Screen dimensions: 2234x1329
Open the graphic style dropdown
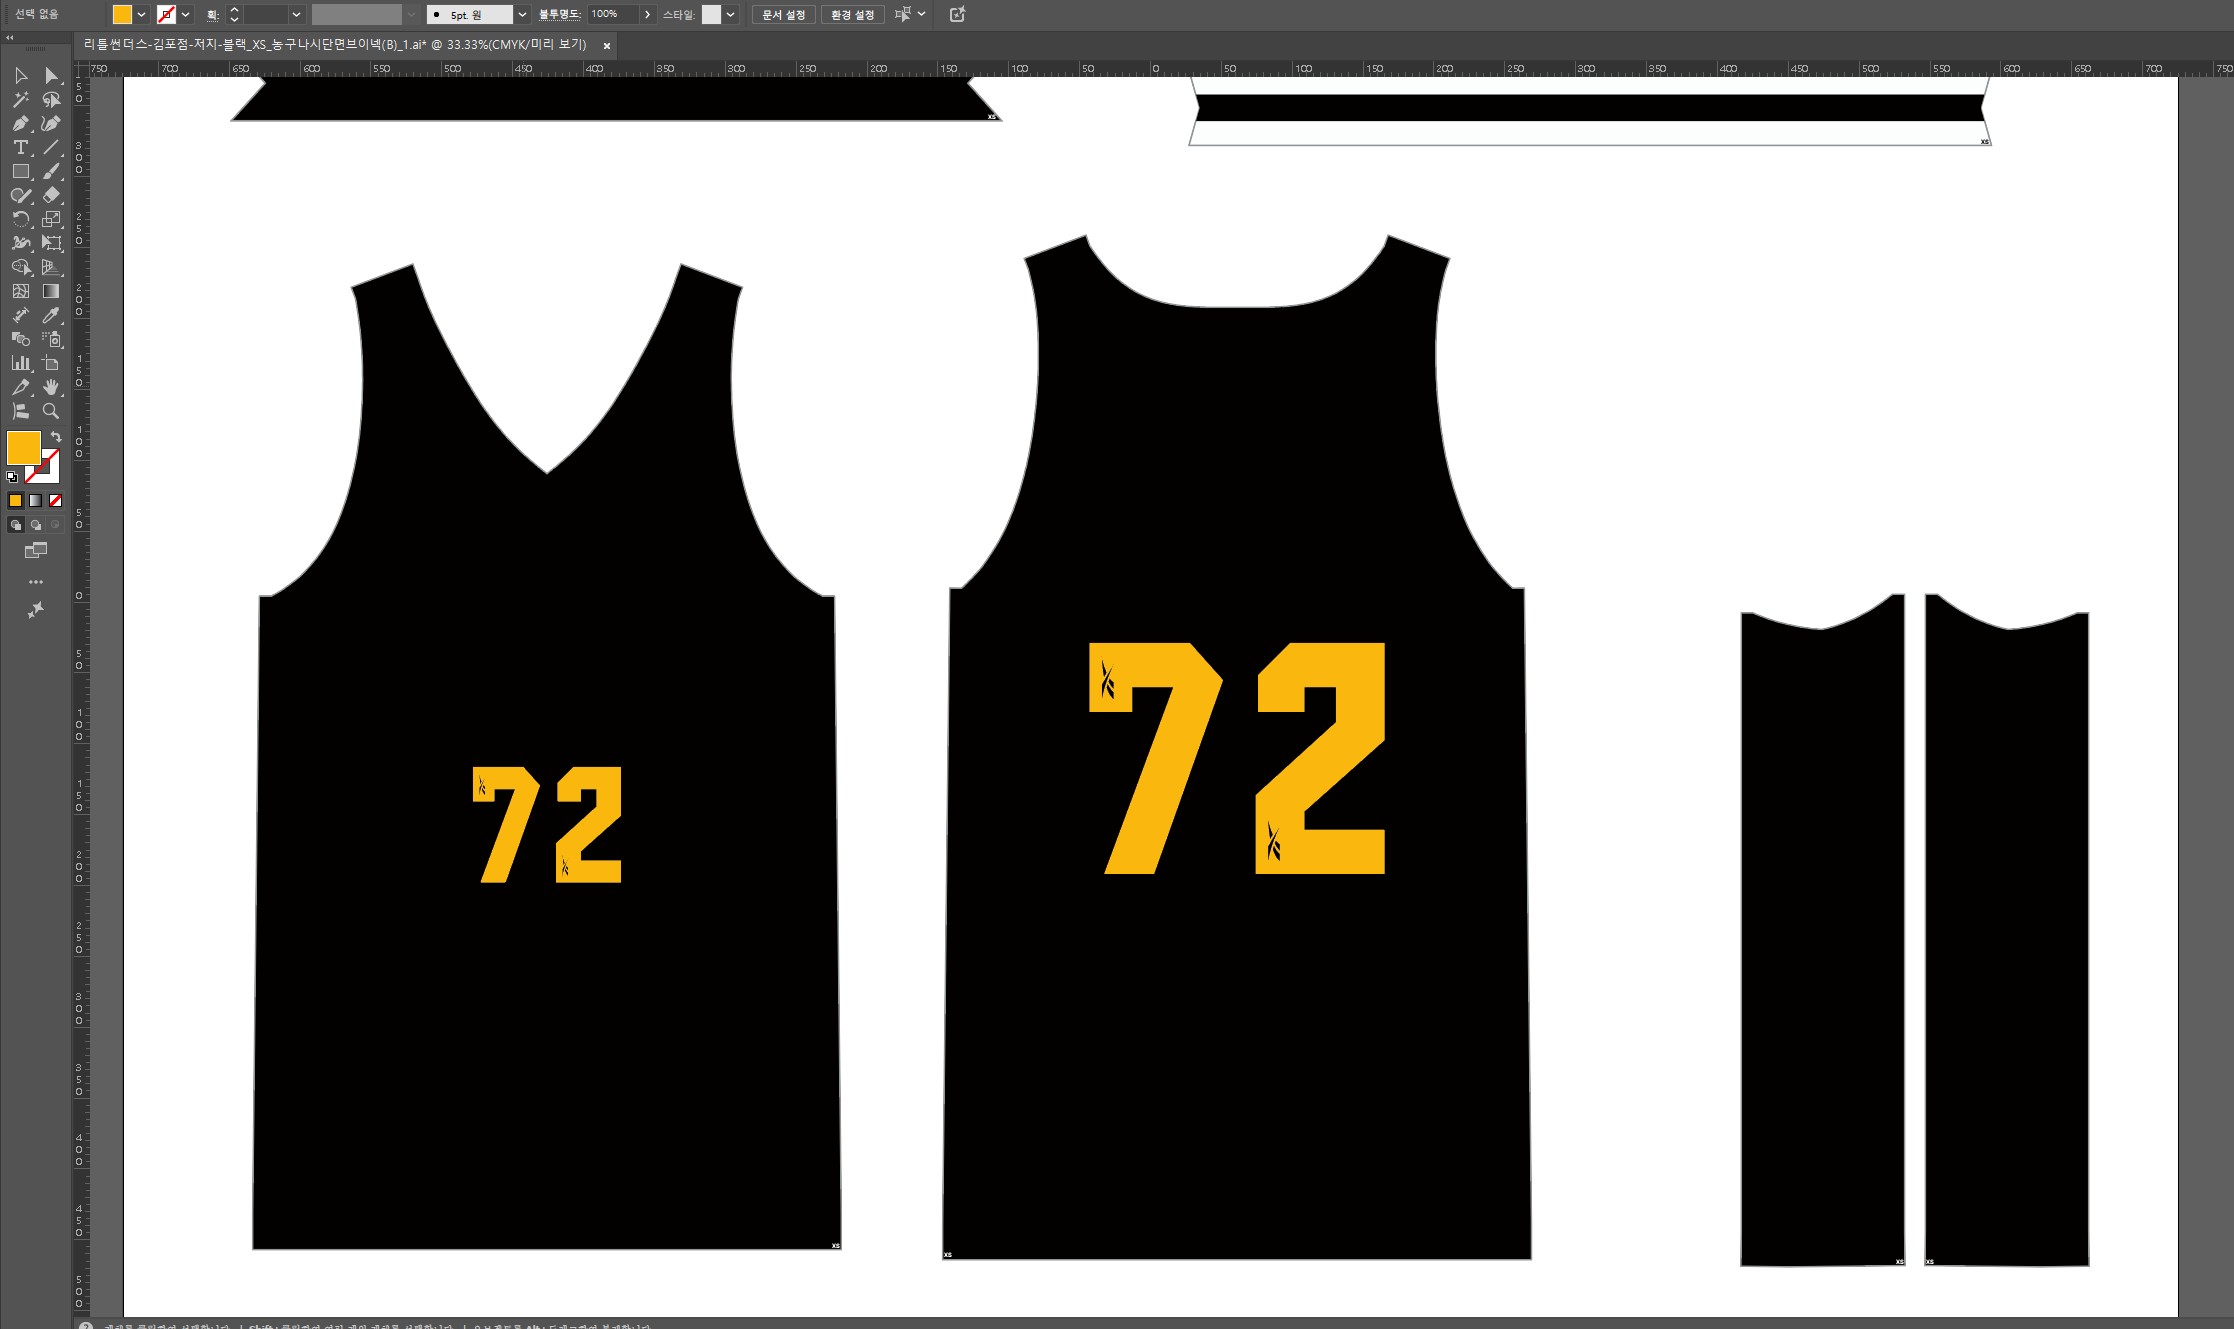pos(730,15)
